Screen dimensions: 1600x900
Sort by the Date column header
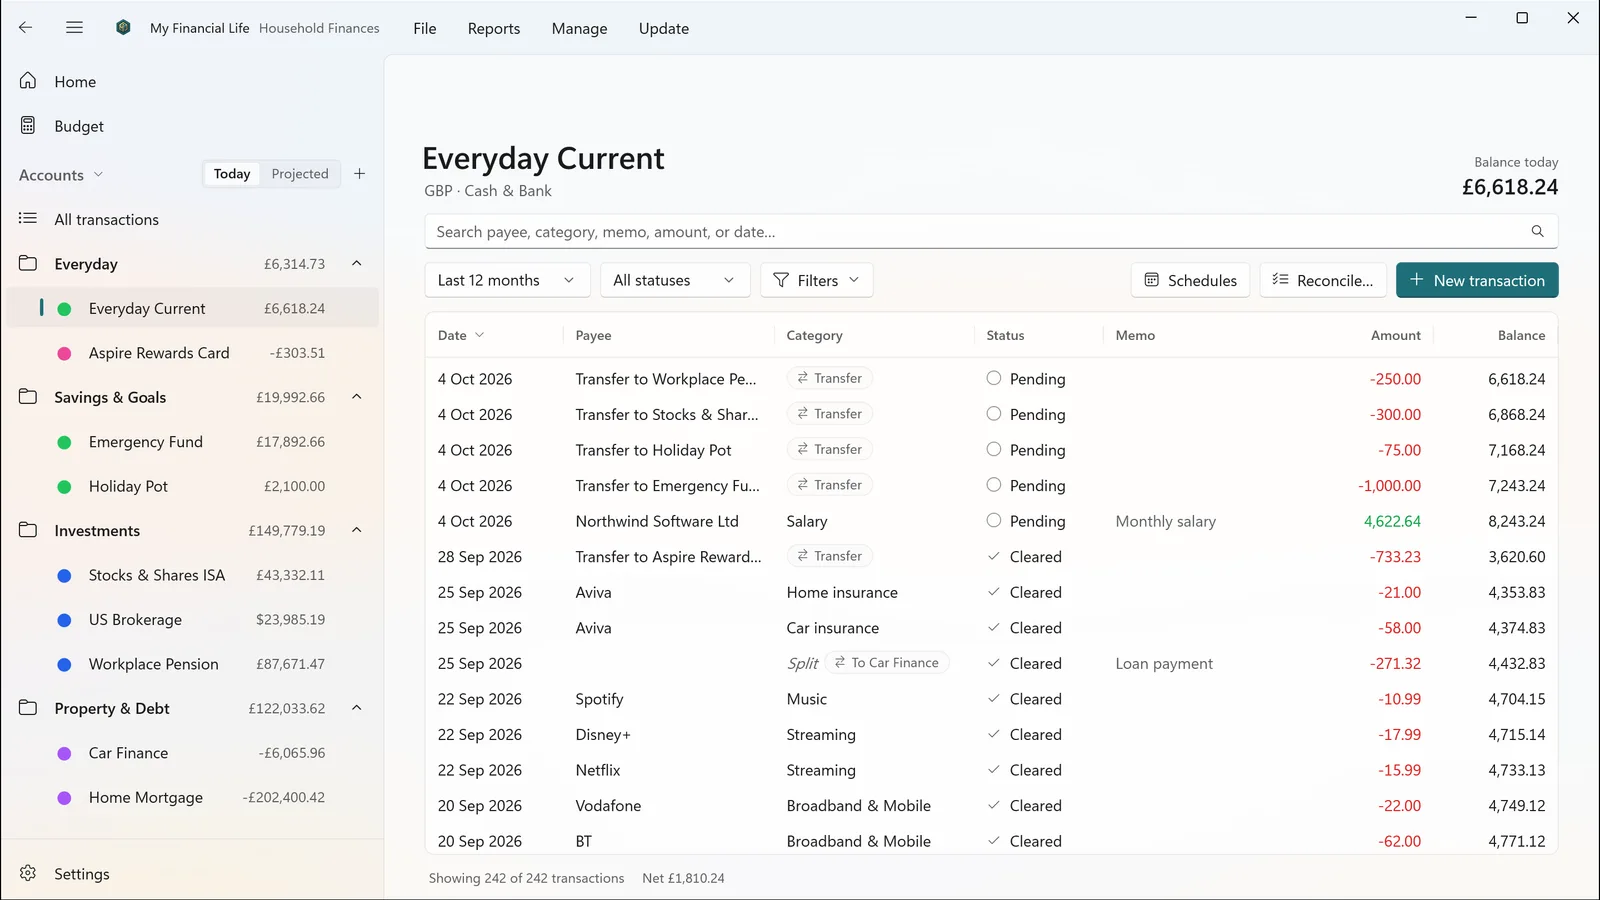[x=461, y=335]
